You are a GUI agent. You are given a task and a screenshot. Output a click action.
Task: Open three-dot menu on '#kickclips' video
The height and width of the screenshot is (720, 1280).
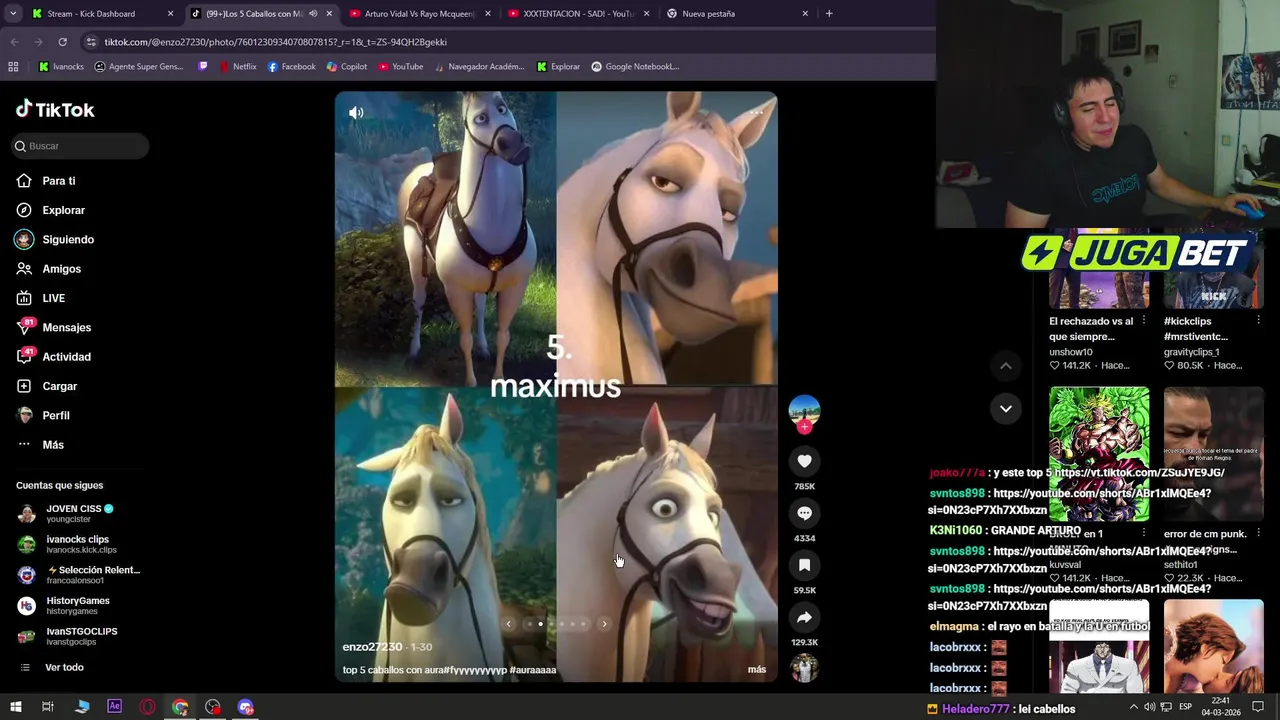click(1258, 321)
